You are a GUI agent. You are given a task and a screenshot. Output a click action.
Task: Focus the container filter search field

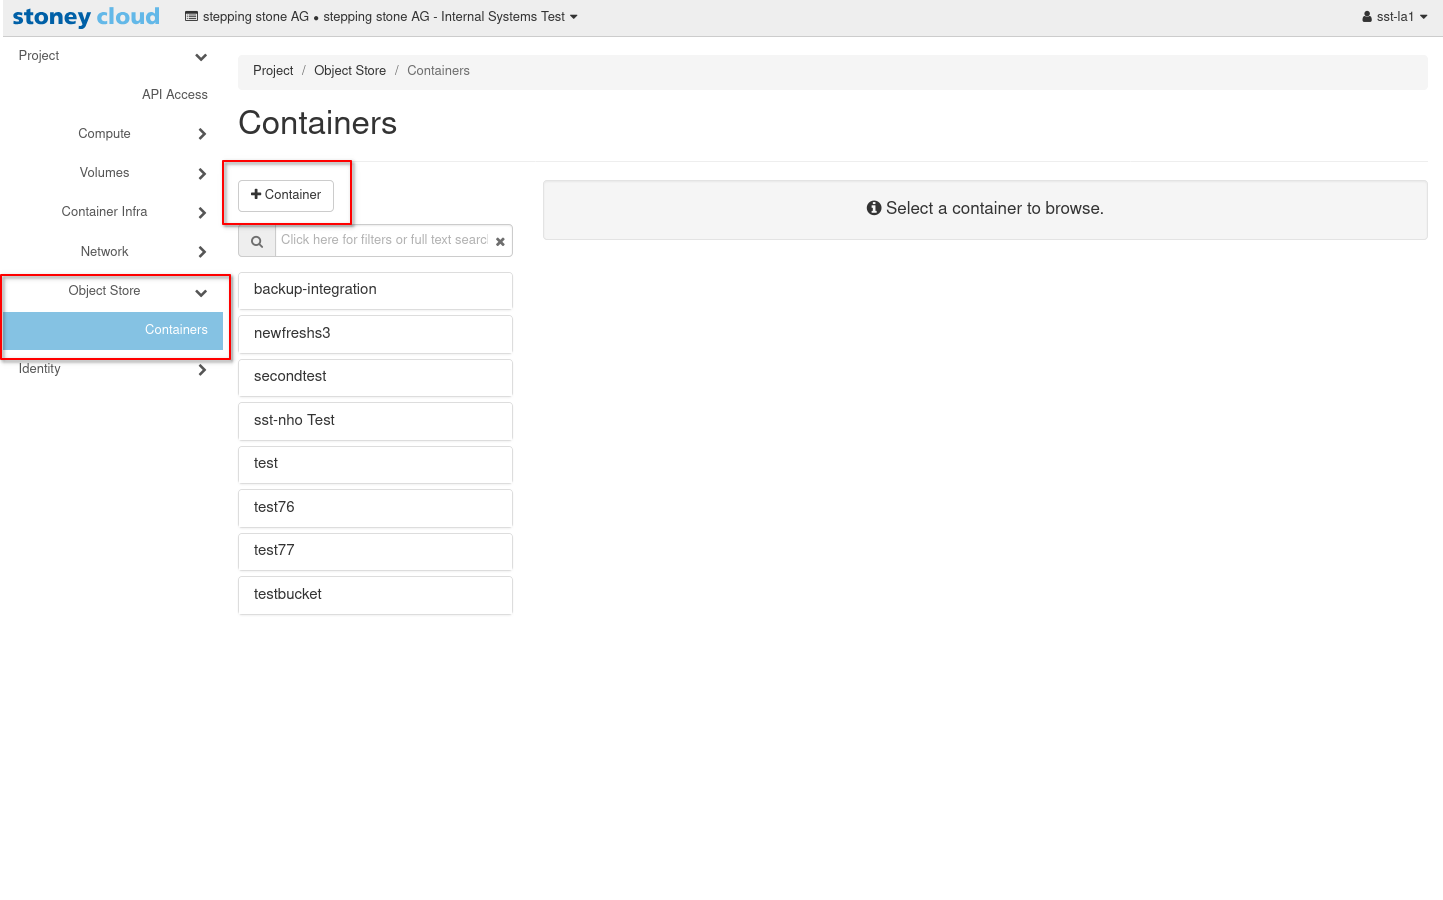[x=384, y=240]
